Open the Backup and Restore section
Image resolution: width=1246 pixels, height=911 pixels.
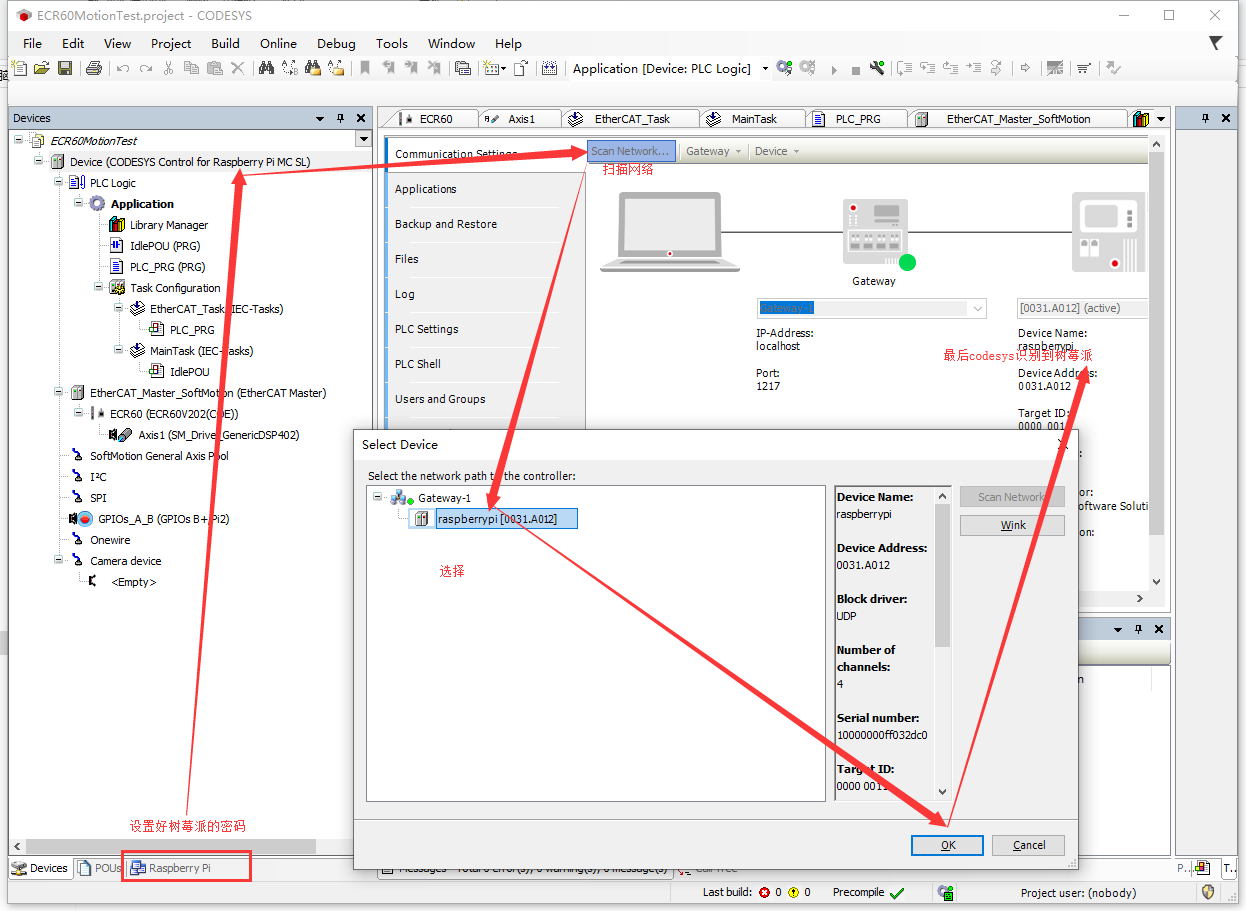pyautogui.click(x=446, y=224)
